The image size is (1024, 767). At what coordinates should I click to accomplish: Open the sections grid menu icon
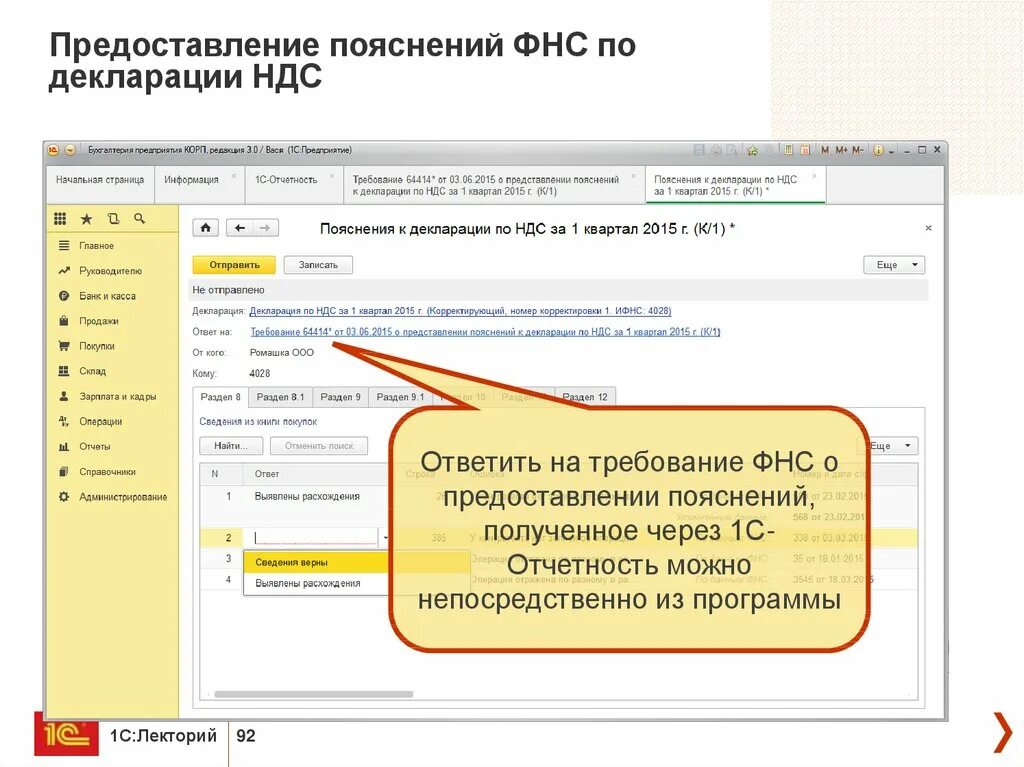pyautogui.click(x=60, y=219)
